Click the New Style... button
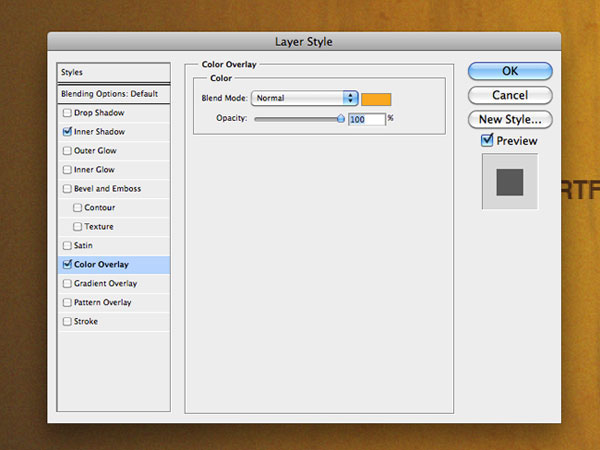 tap(510, 119)
